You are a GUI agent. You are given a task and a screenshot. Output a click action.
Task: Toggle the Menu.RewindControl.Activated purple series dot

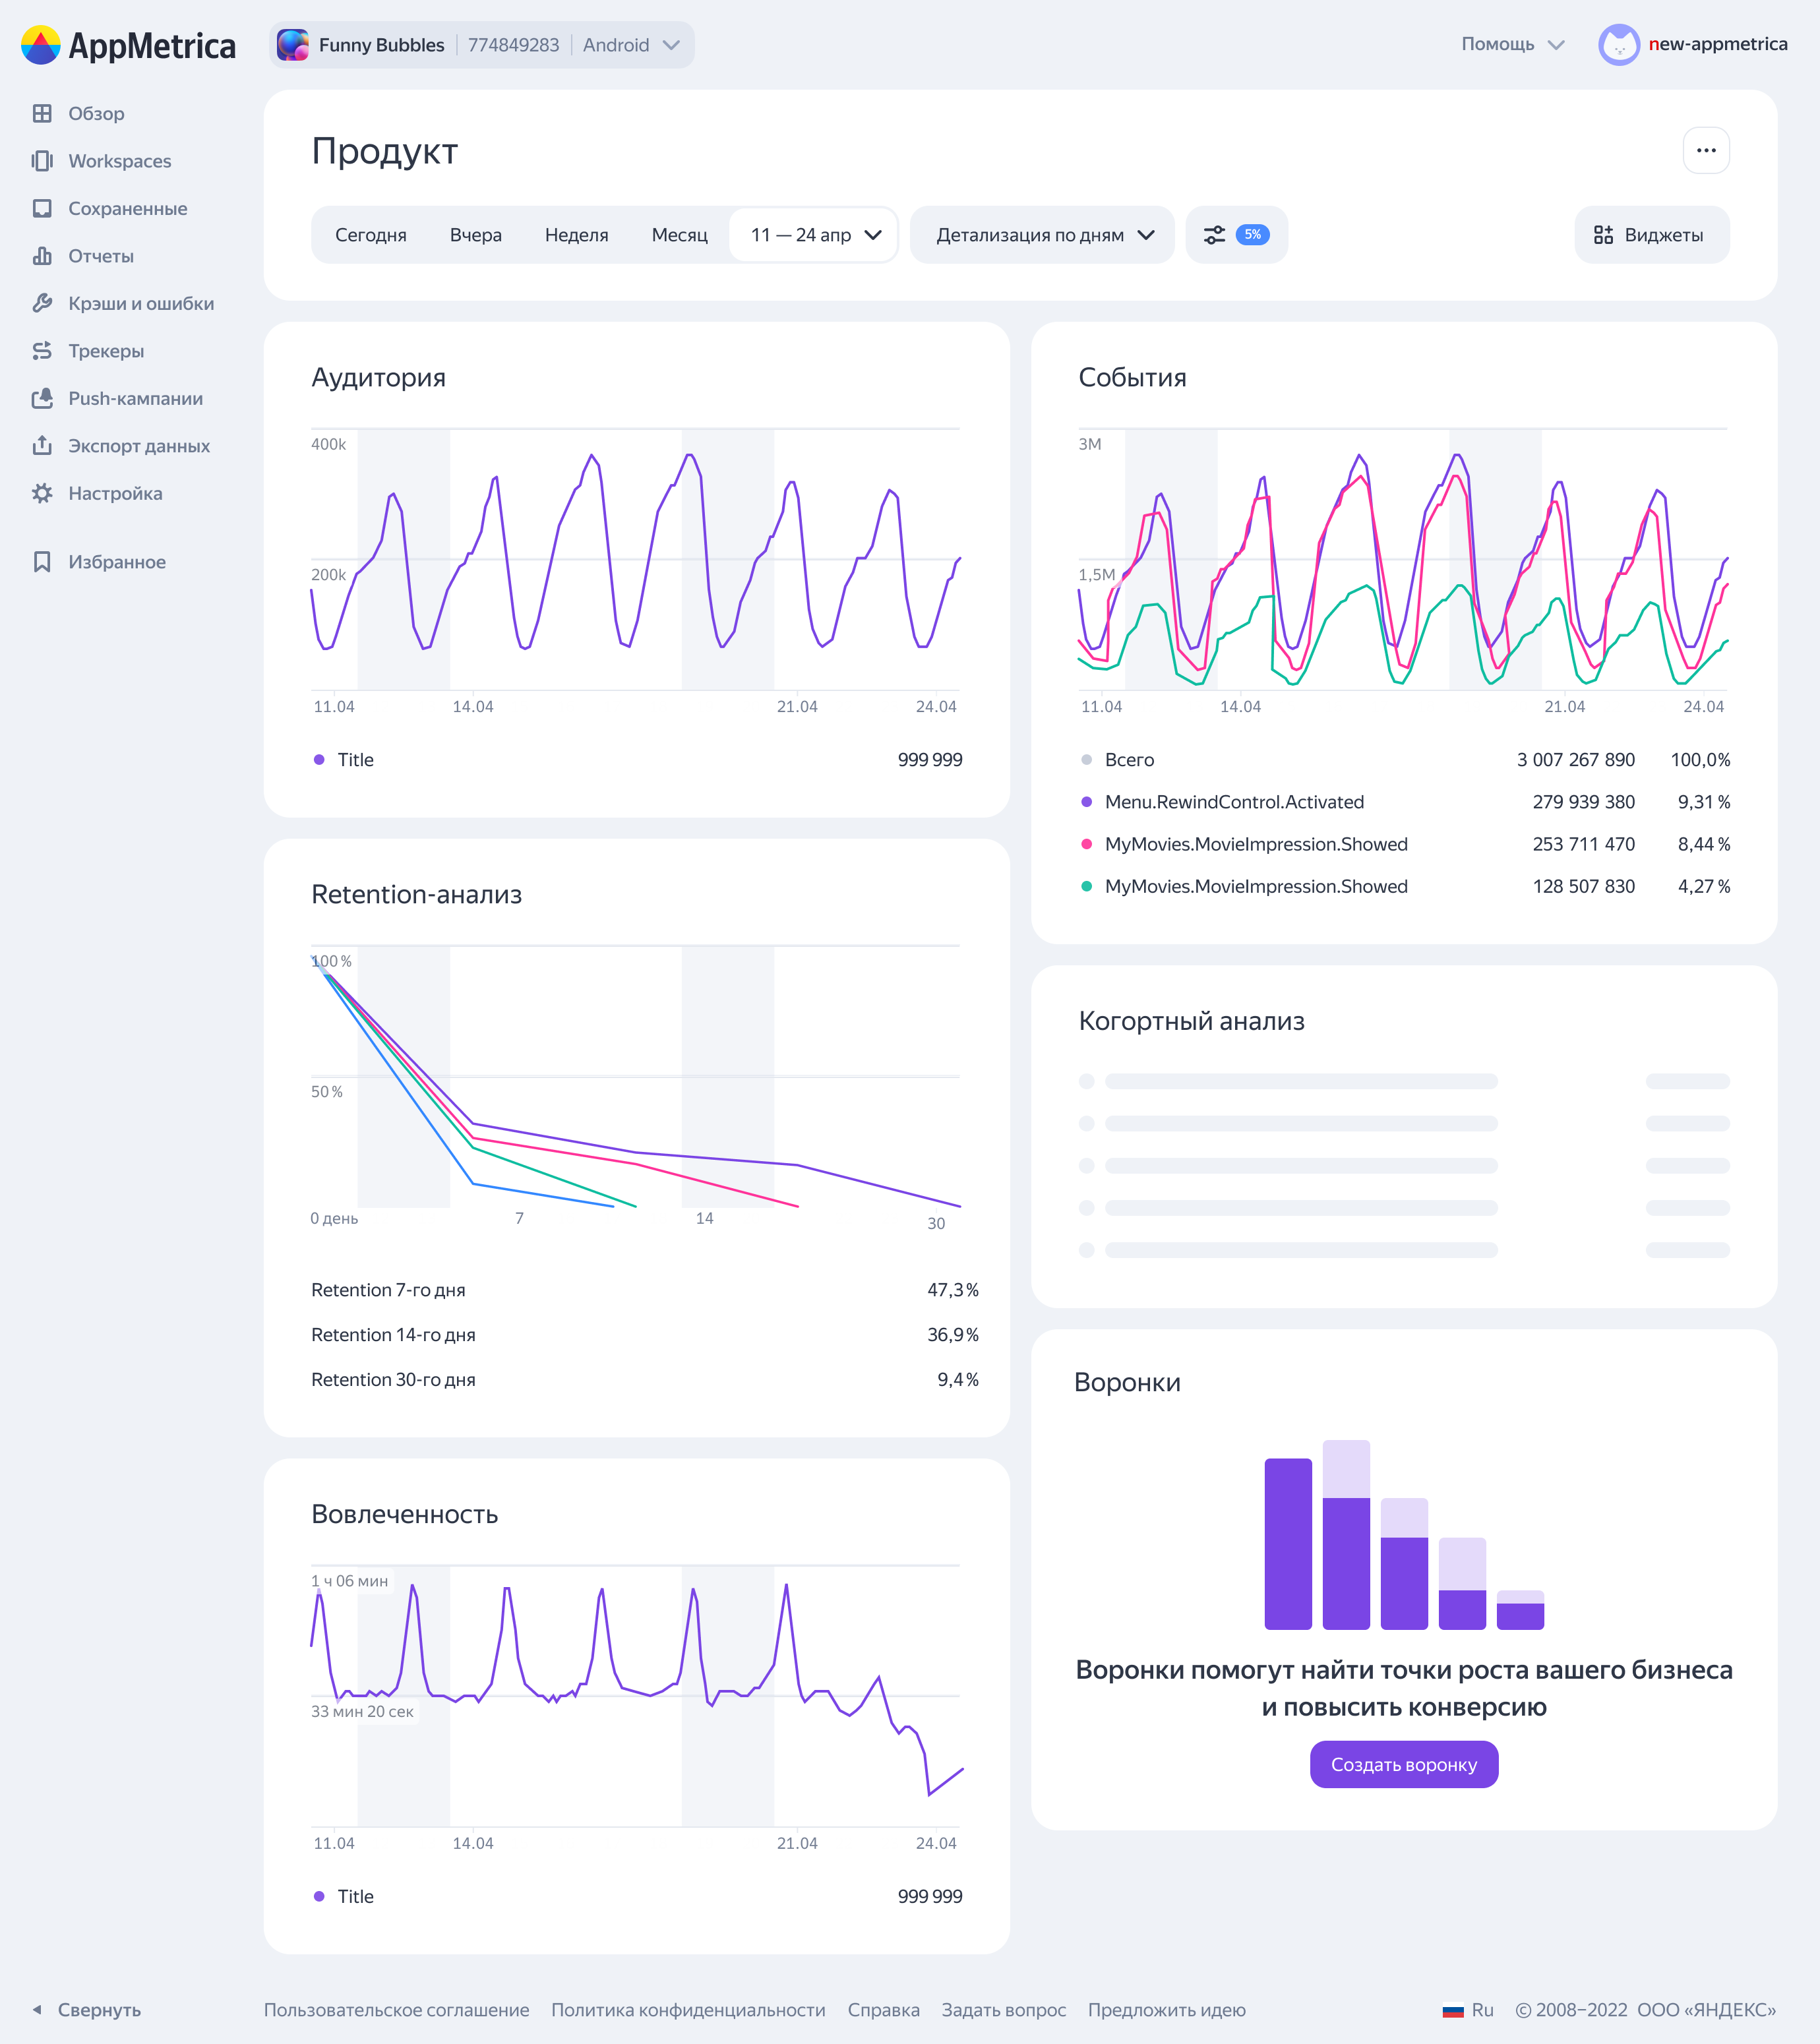click(1087, 802)
